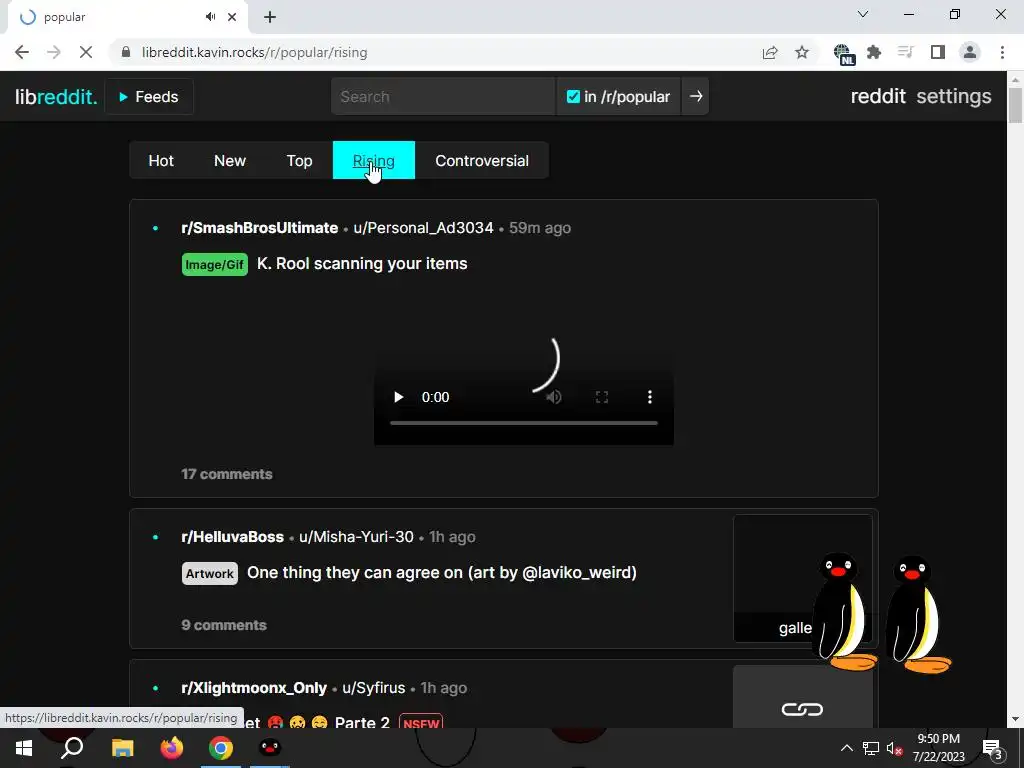The width and height of the screenshot is (1024, 768).
Task: Open the r/HelluvaBoss subreddit link
Action: [x=232, y=537]
